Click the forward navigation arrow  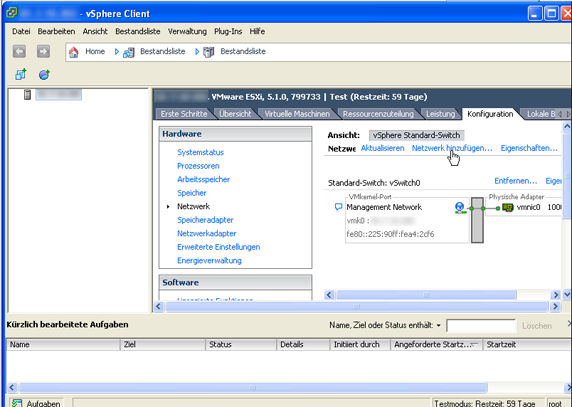pos(43,51)
